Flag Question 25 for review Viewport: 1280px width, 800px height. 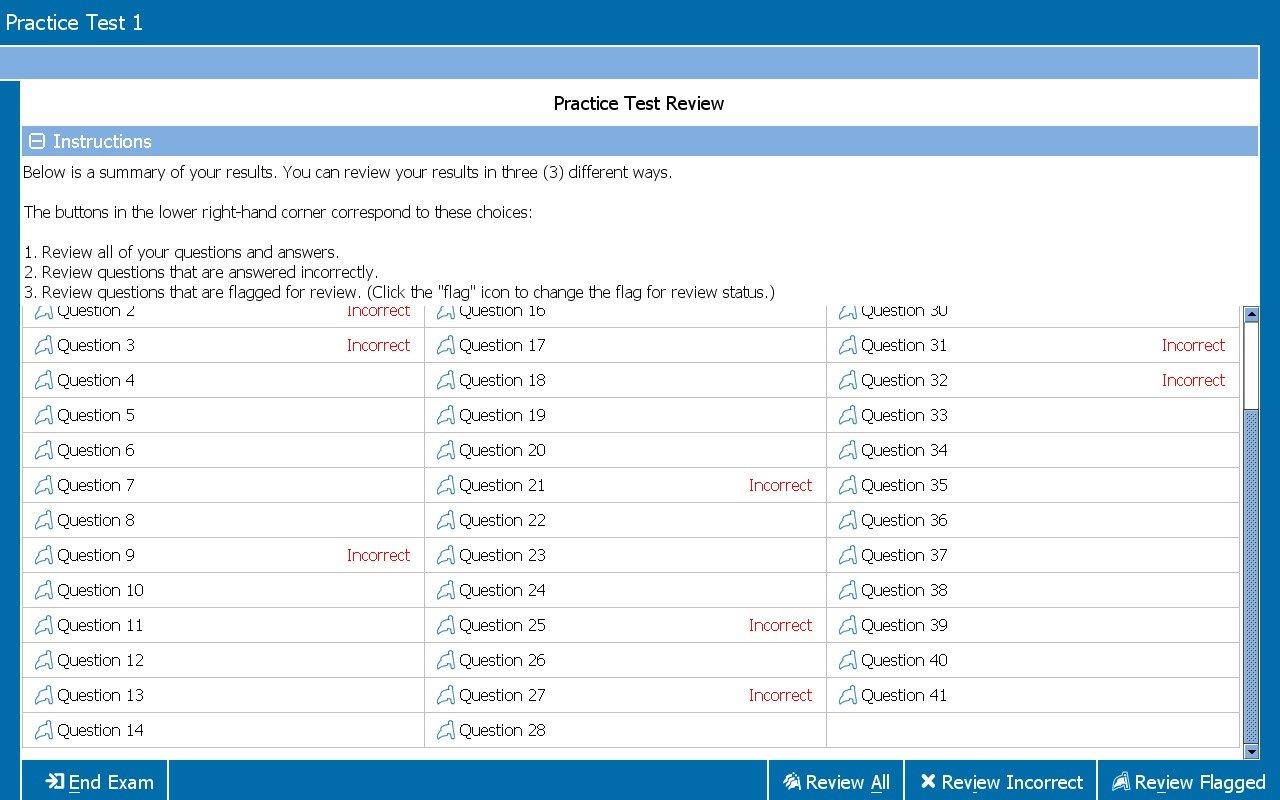(445, 625)
